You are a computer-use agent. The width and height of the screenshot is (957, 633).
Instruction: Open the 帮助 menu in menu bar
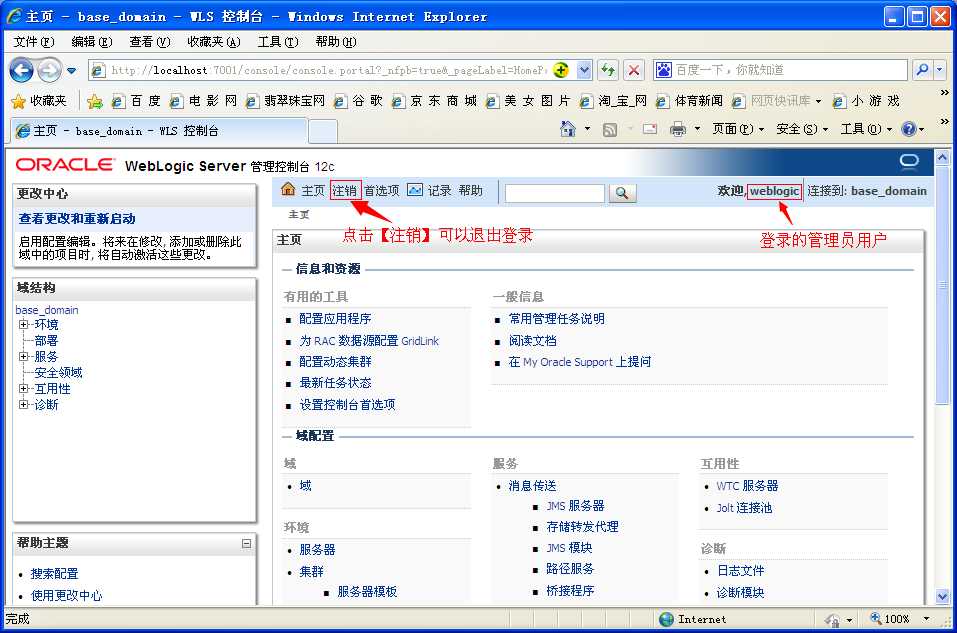pyautogui.click(x=336, y=42)
